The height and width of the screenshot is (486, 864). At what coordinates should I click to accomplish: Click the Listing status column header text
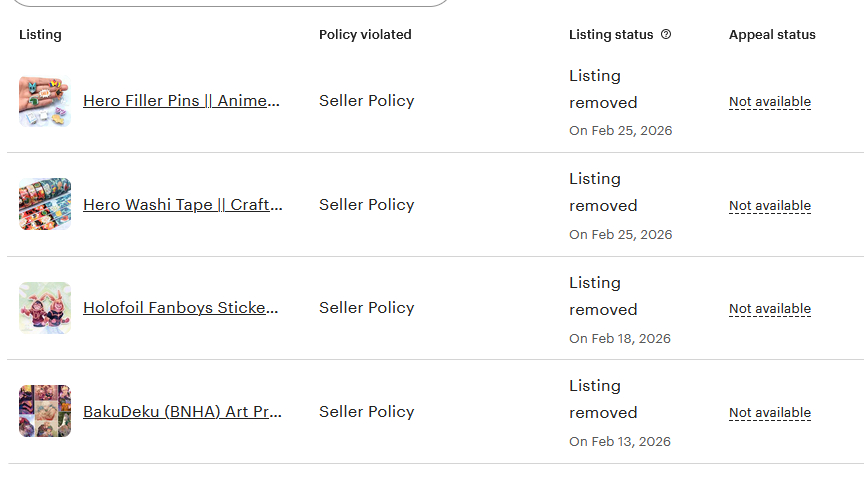610,35
